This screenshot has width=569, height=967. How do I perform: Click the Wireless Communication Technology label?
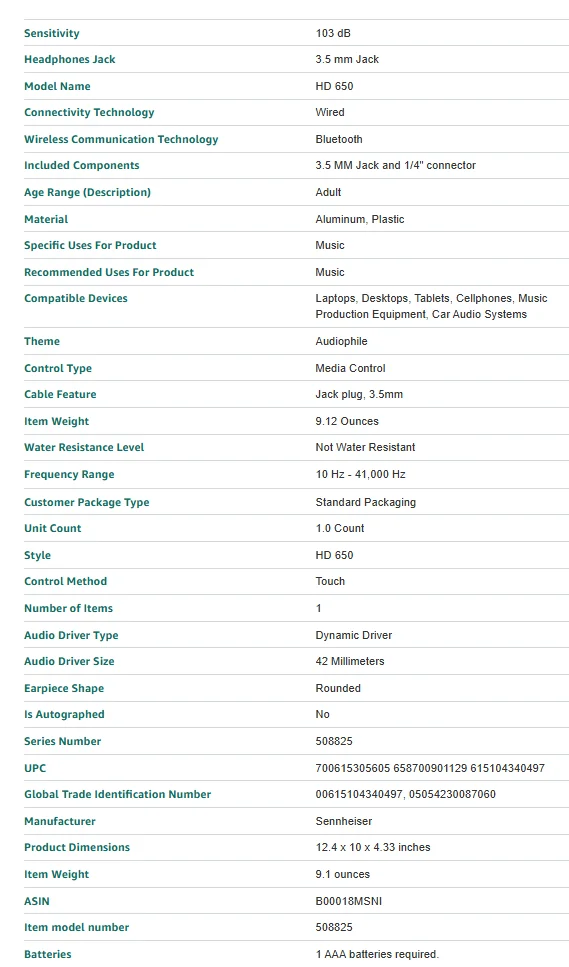121,139
